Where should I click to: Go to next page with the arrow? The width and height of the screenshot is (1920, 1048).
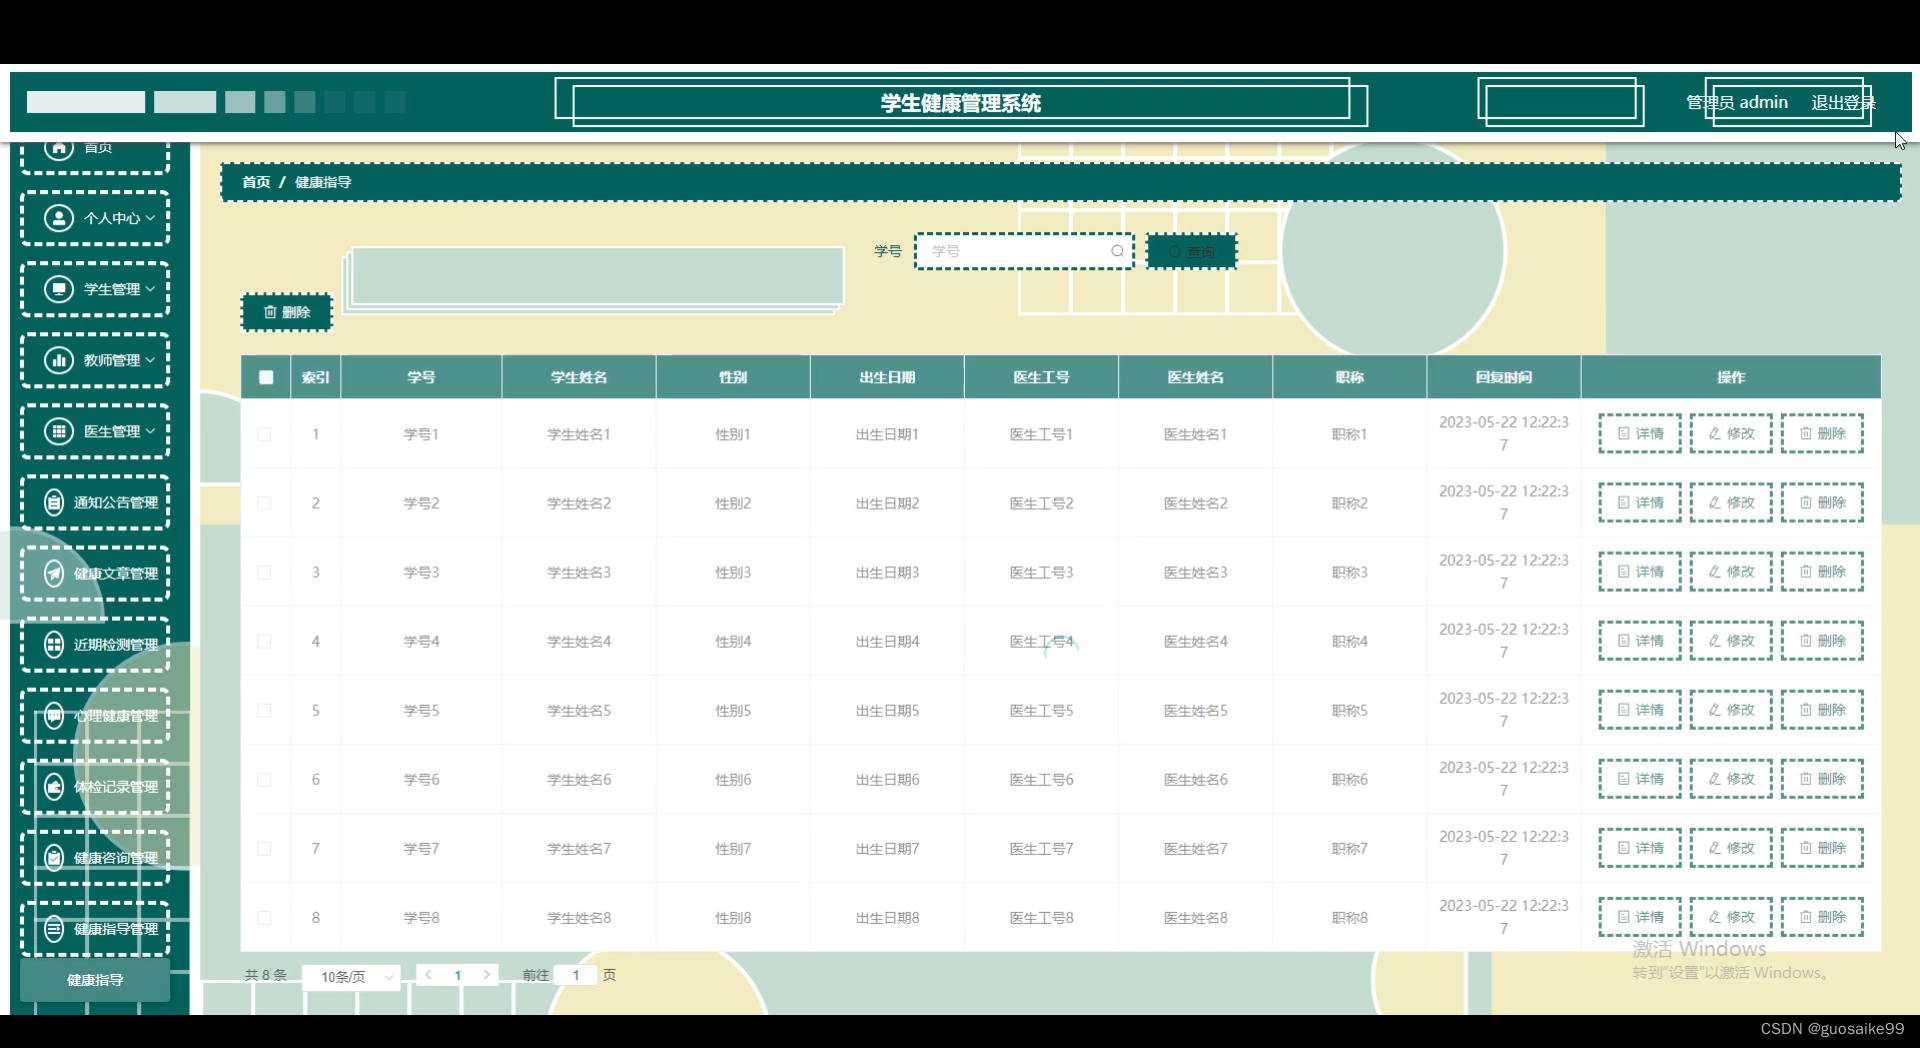(x=486, y=975)
